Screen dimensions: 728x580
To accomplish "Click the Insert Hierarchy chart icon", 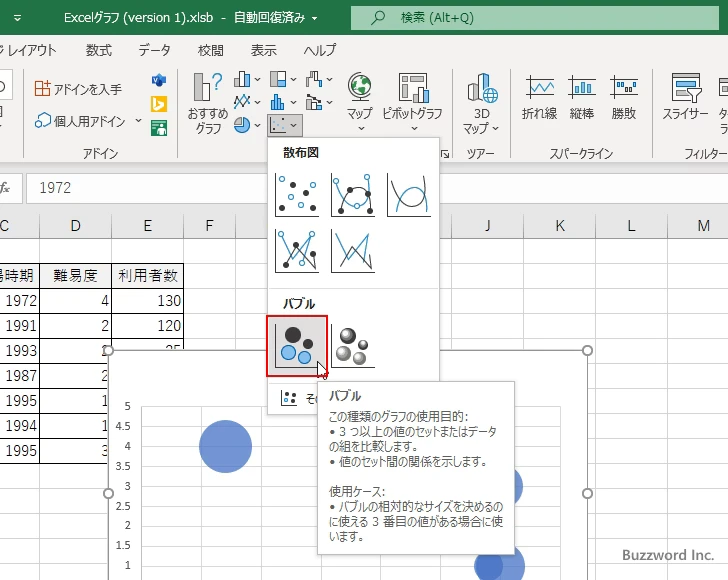I will coord(278,79).
